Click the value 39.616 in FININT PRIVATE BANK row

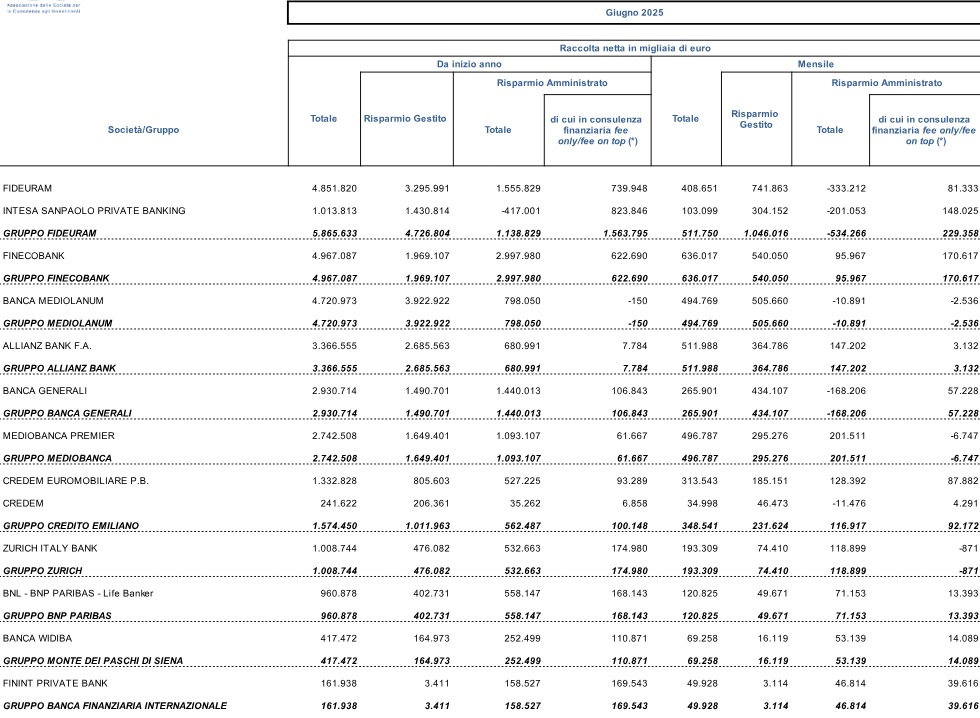click(963, 684)
